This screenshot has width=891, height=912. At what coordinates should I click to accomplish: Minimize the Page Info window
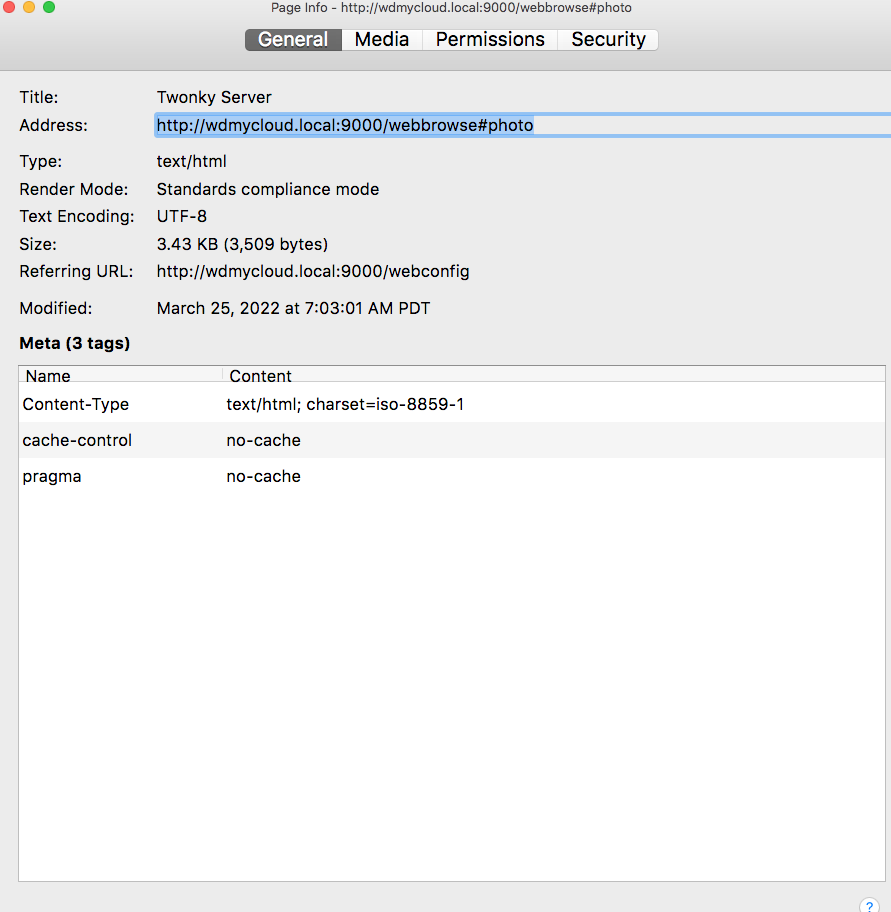click(x=29, y=7)
